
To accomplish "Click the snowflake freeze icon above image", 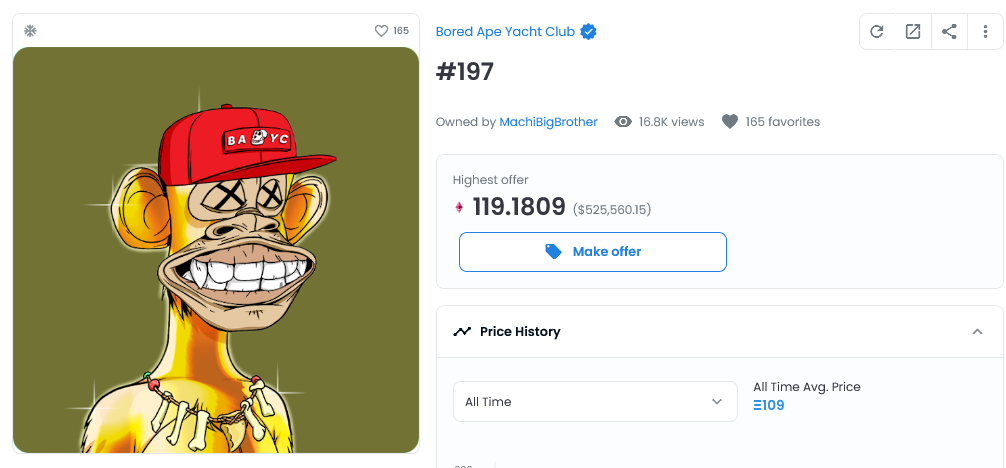I will point(30,31).
